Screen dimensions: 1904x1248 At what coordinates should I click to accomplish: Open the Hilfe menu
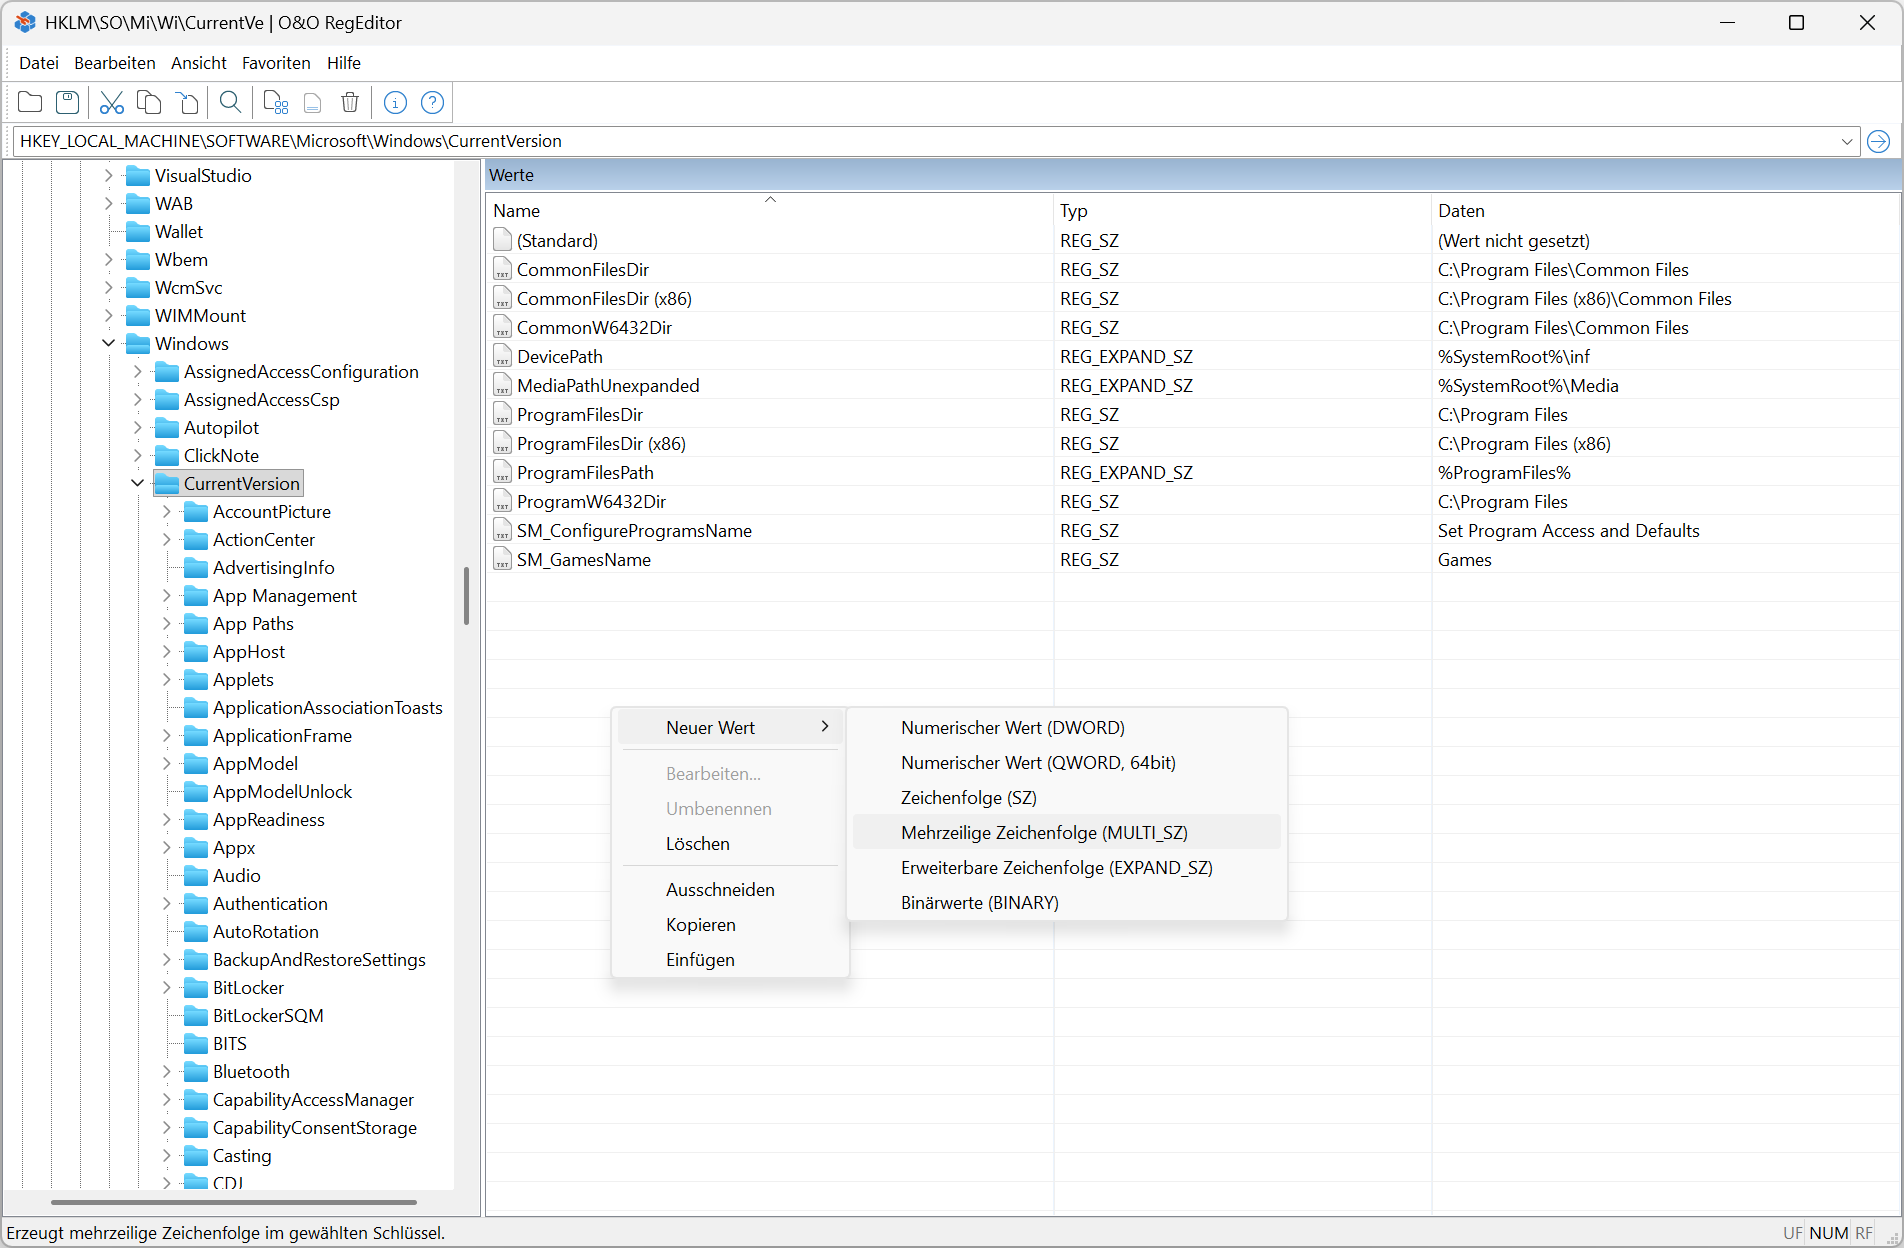pyautogui.click(x=344, y=63)
